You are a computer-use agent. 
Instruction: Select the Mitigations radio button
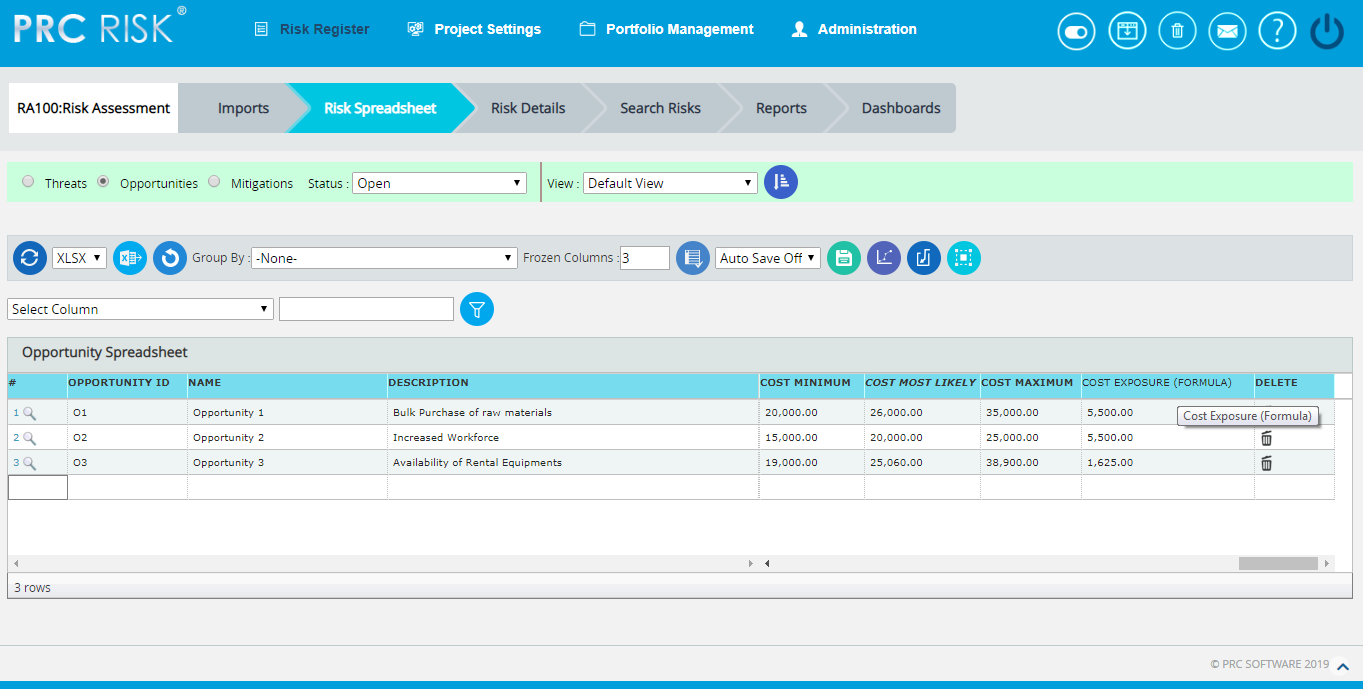(x=214, y=182)
